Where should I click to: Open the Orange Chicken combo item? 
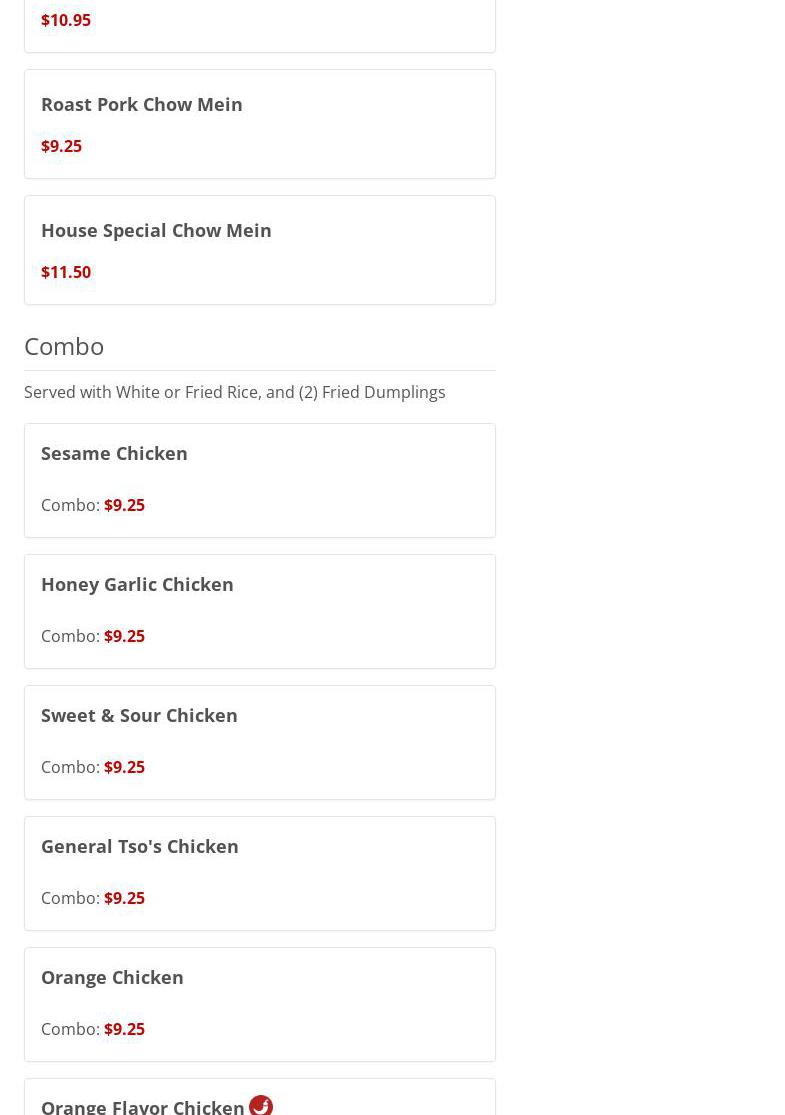[x=112, y=977]
